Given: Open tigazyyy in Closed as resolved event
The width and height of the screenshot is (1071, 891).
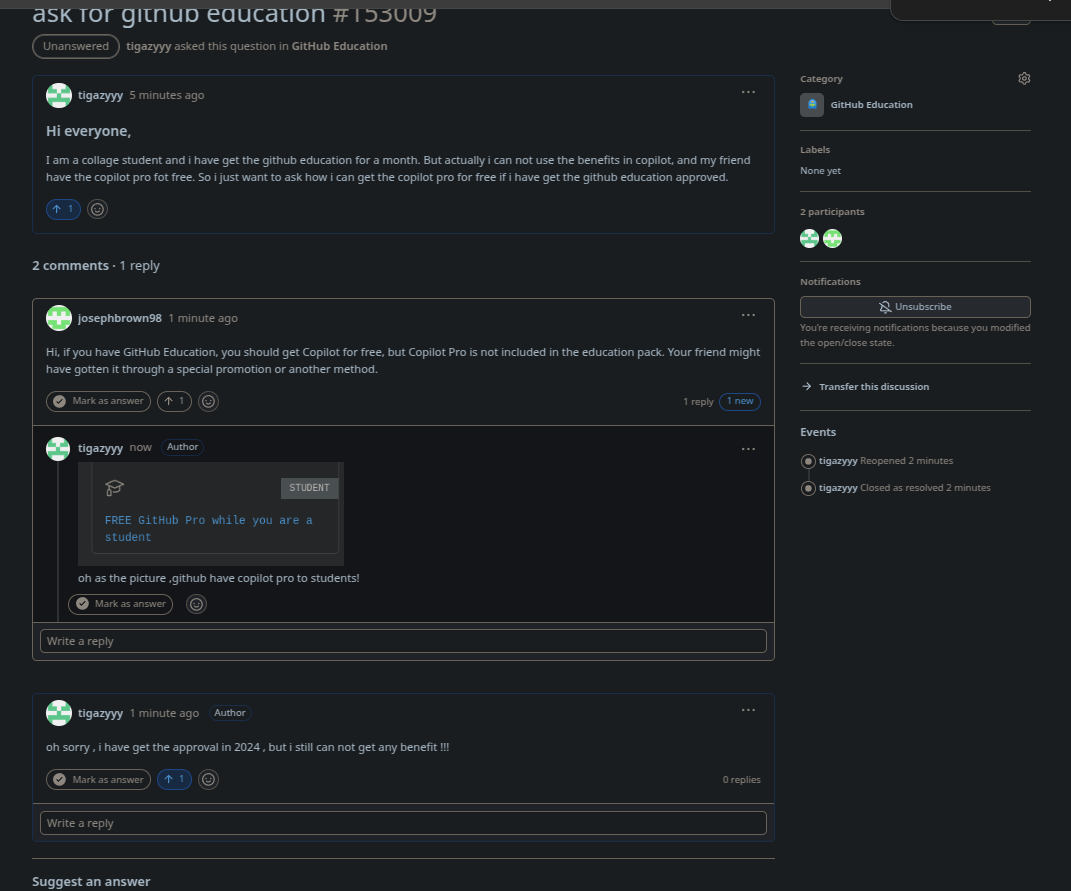Looking at the screenshot, I should point(838,488).
